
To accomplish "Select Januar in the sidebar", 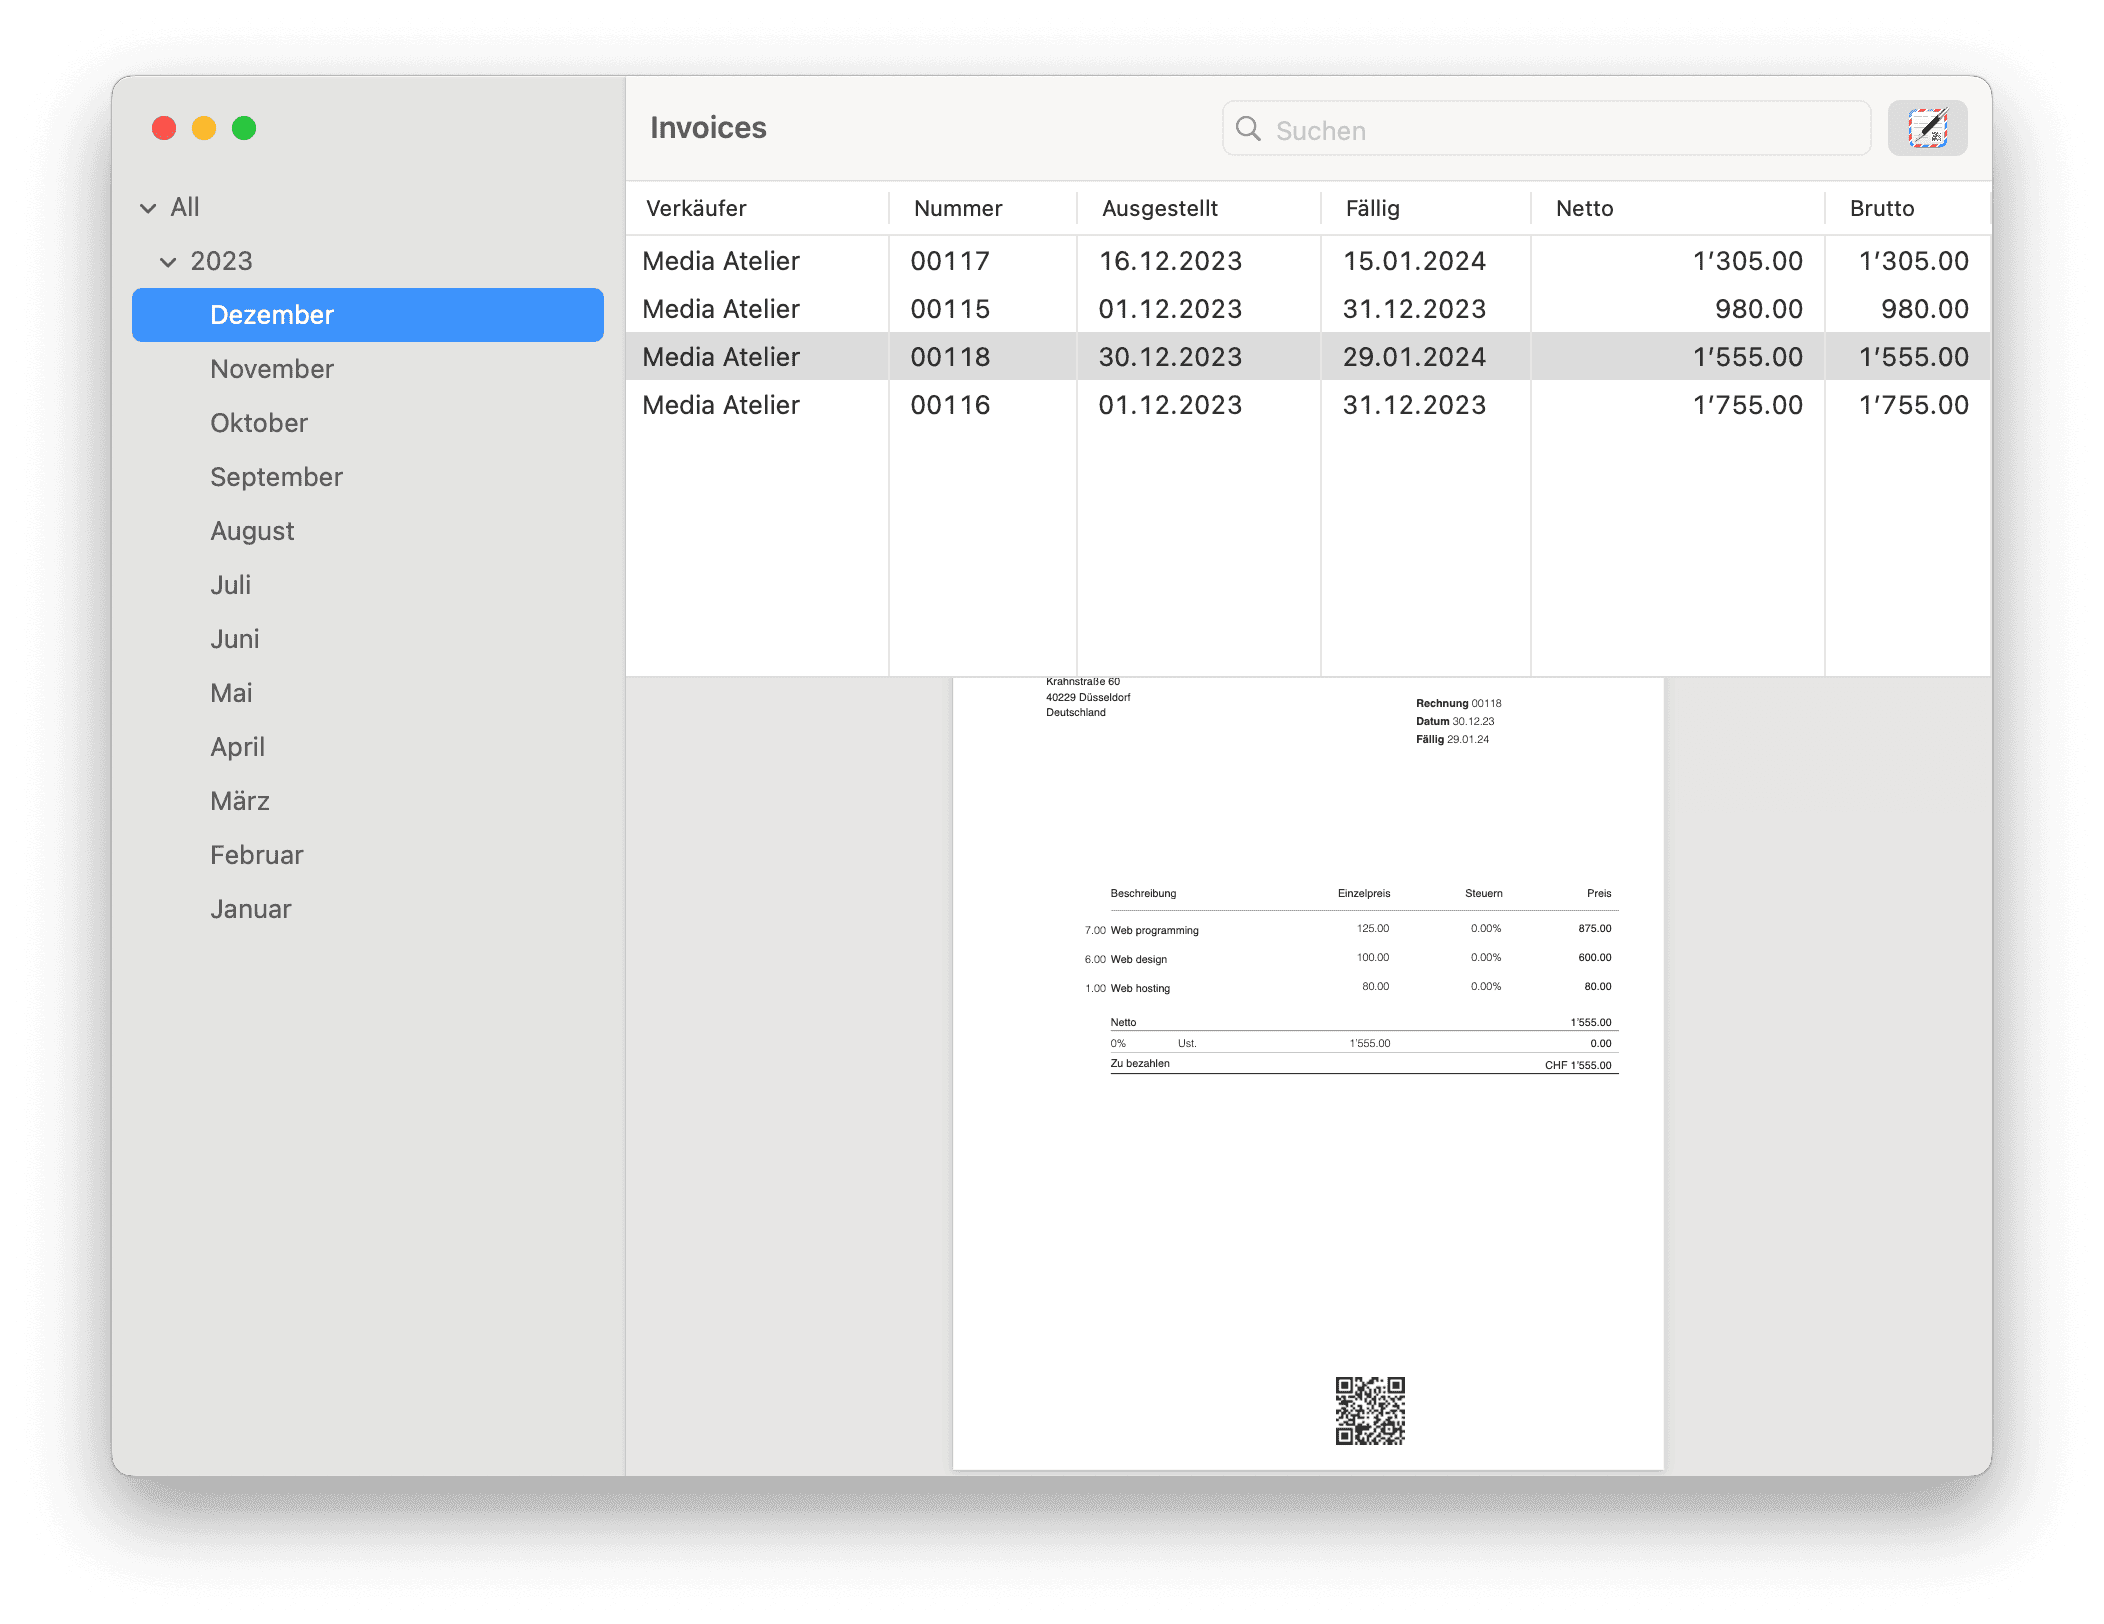I will (250, 908).
